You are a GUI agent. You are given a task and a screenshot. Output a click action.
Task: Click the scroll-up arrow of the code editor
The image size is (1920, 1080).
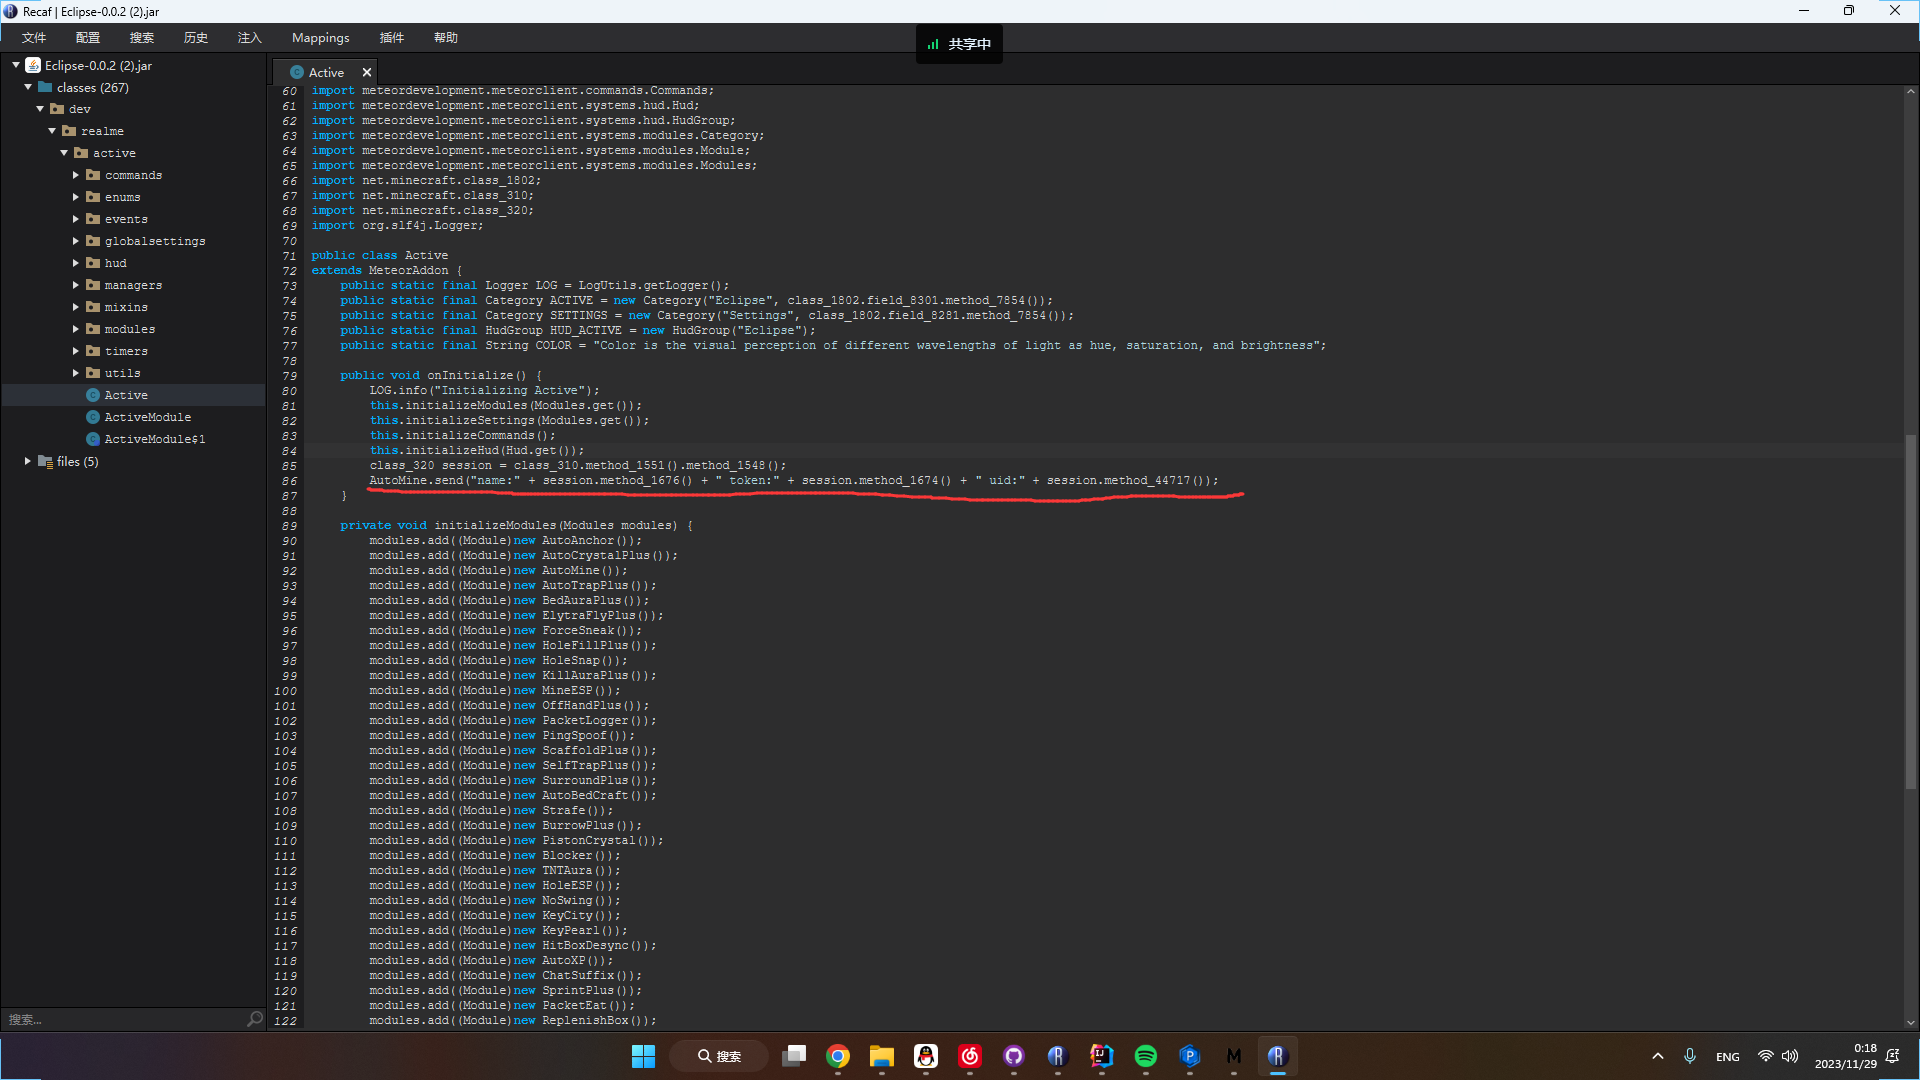pyautogui.click(x=1911, y=91)
